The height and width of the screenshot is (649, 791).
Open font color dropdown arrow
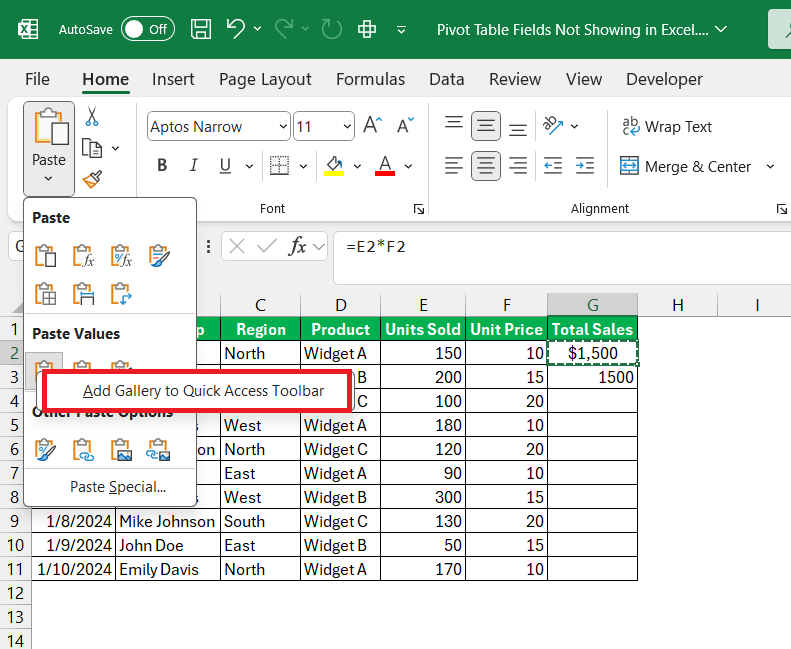coord(409,166)
